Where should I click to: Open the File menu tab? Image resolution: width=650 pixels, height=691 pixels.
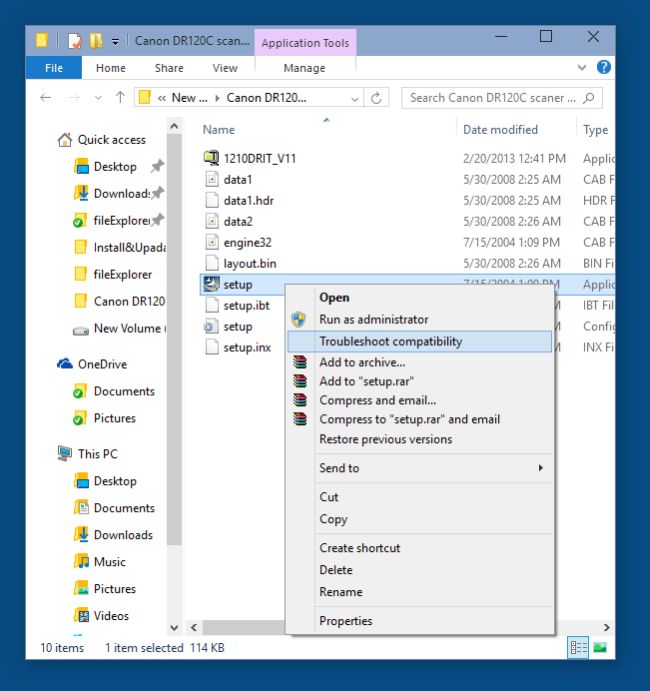(54, 68)
